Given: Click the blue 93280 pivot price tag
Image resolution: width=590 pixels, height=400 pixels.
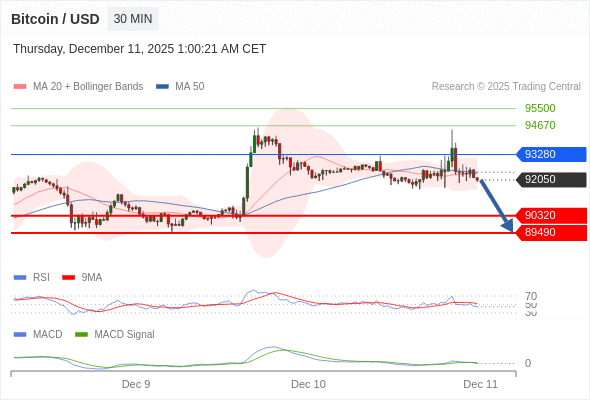Looking at the screenshot, I should click(x=551, y=154).
